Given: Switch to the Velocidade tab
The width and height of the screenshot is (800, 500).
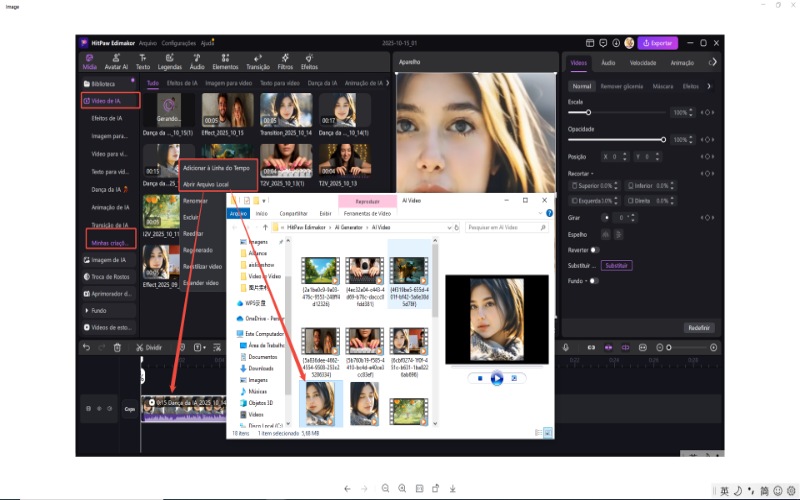Looking at the screenshot, I should [643, 63].
